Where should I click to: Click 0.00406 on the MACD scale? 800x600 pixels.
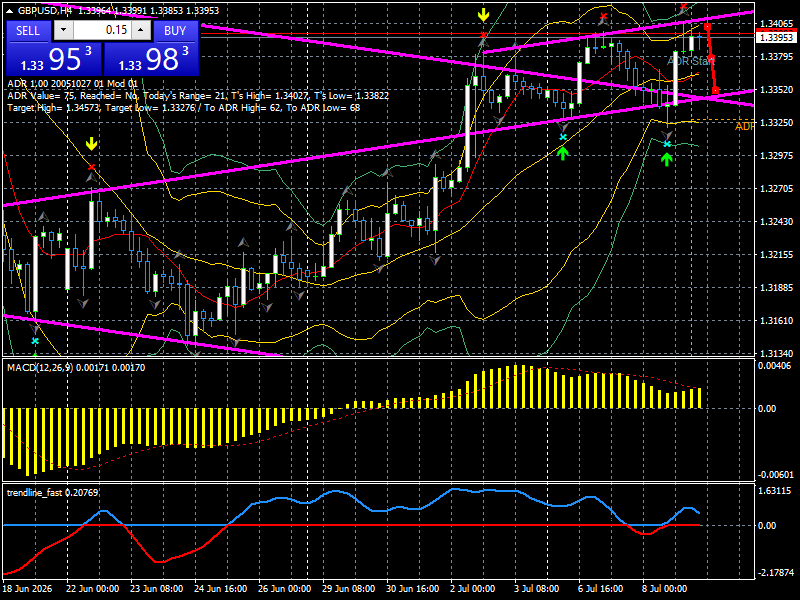[x=774, y=365]
